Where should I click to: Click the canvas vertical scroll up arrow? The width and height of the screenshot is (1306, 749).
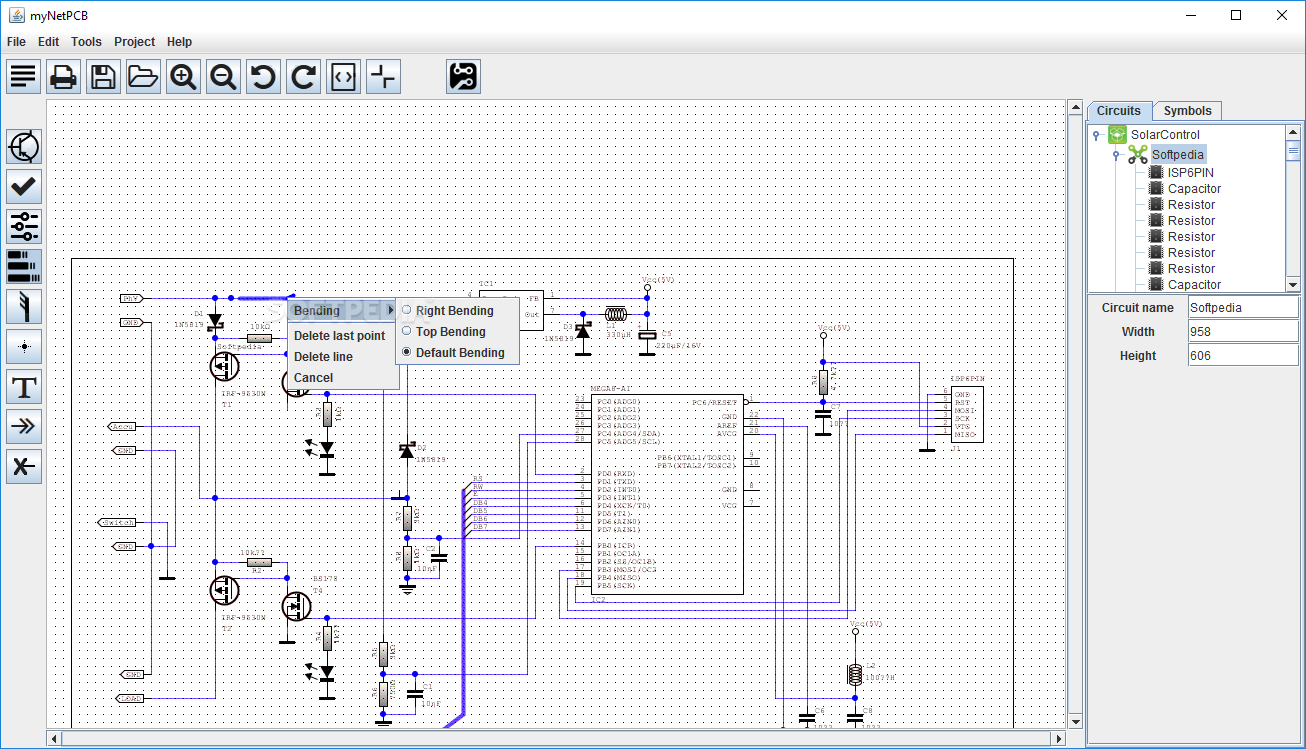pos(1075,107)
